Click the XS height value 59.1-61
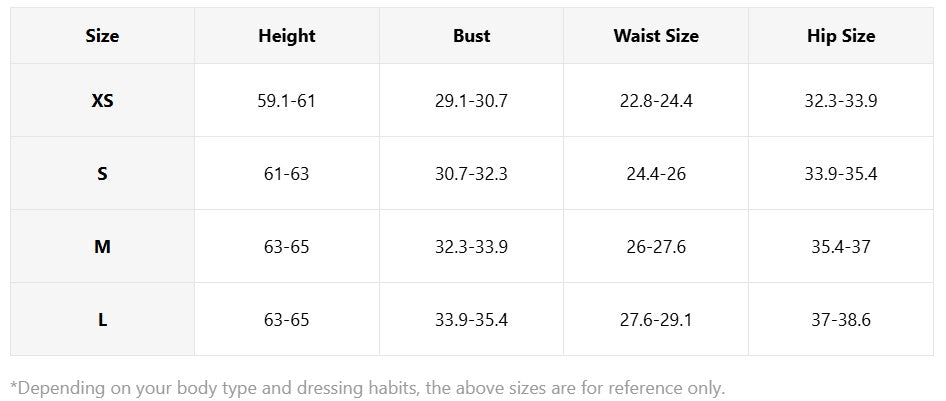This screenshot has height=401, width=946. click(287, 101)
